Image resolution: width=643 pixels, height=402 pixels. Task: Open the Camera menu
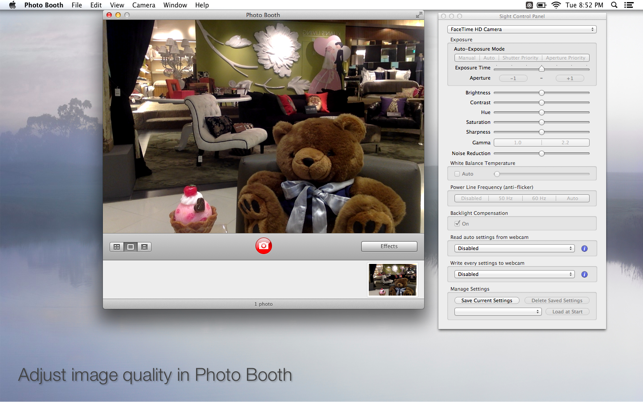pos(144,5)
